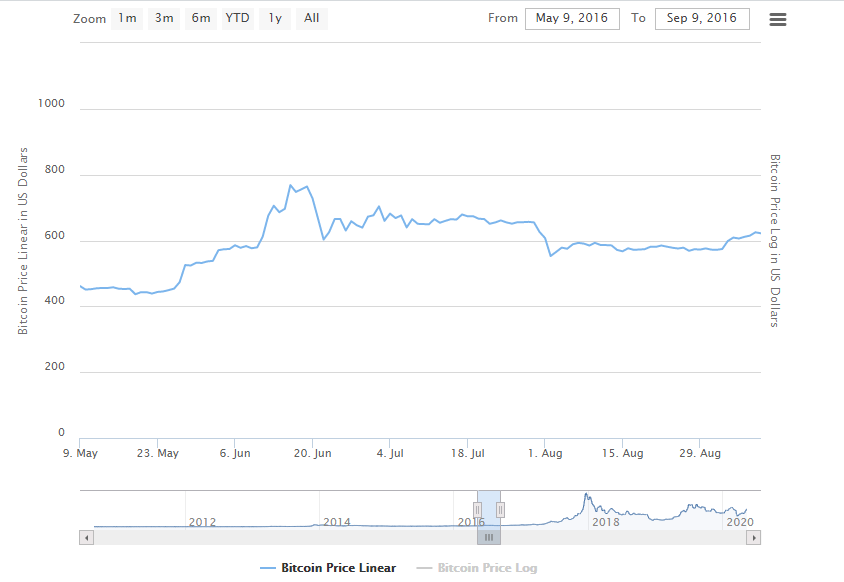Click the Linear legend blue line symbol
844x582 pixels.
click(268, 568)
